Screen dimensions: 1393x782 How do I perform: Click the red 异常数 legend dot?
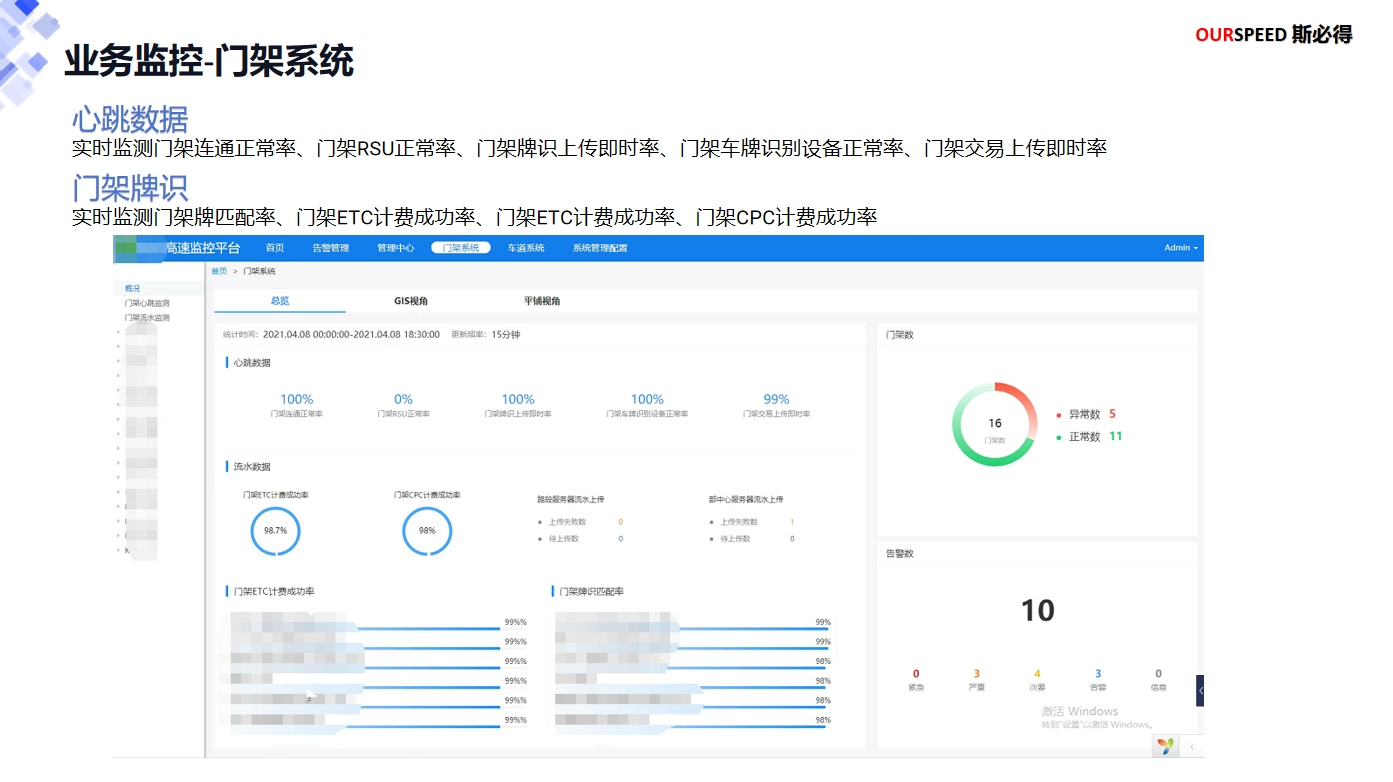(1059, 415)
